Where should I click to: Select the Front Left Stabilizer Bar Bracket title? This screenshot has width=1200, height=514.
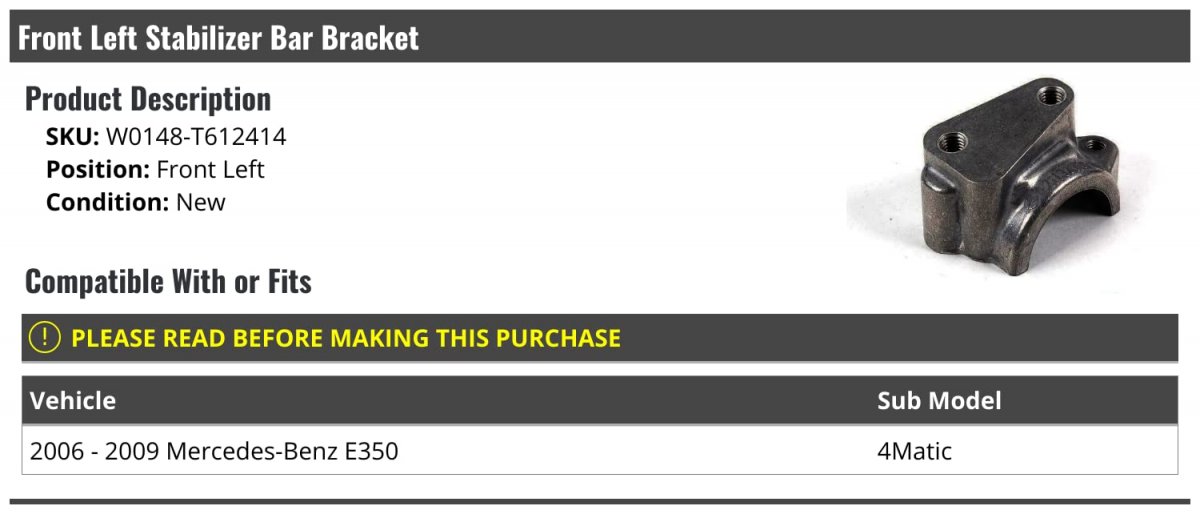[x=219, y=38]
